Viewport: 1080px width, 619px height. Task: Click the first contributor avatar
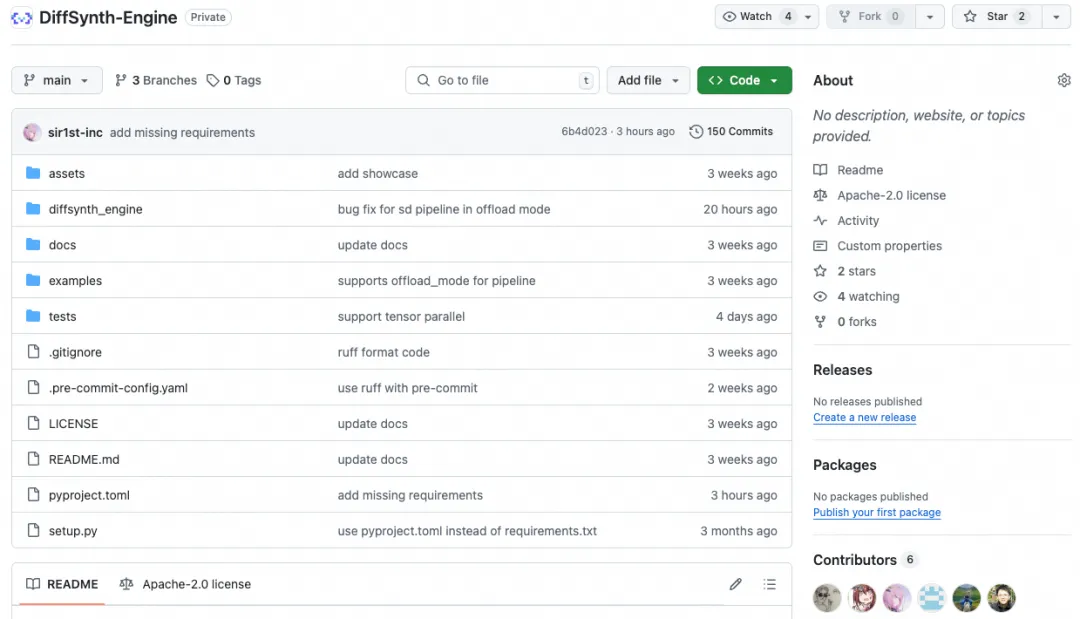tap(827, 598)
